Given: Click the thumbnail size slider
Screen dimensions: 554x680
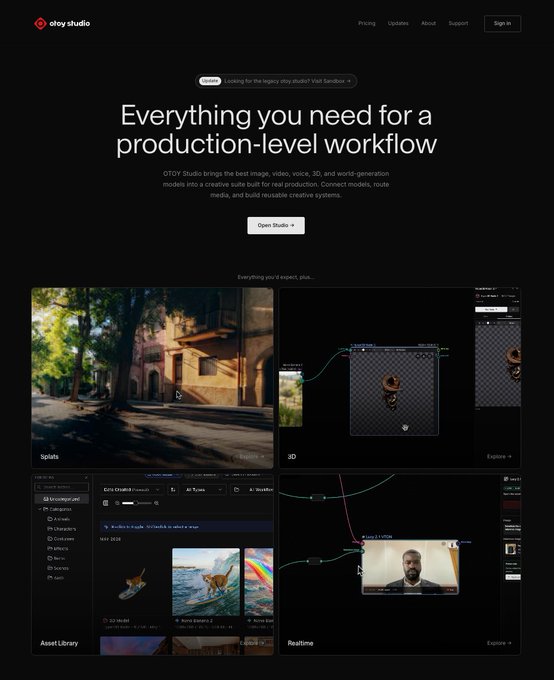Looking at the screenshot, I should [x=137, y=503].
